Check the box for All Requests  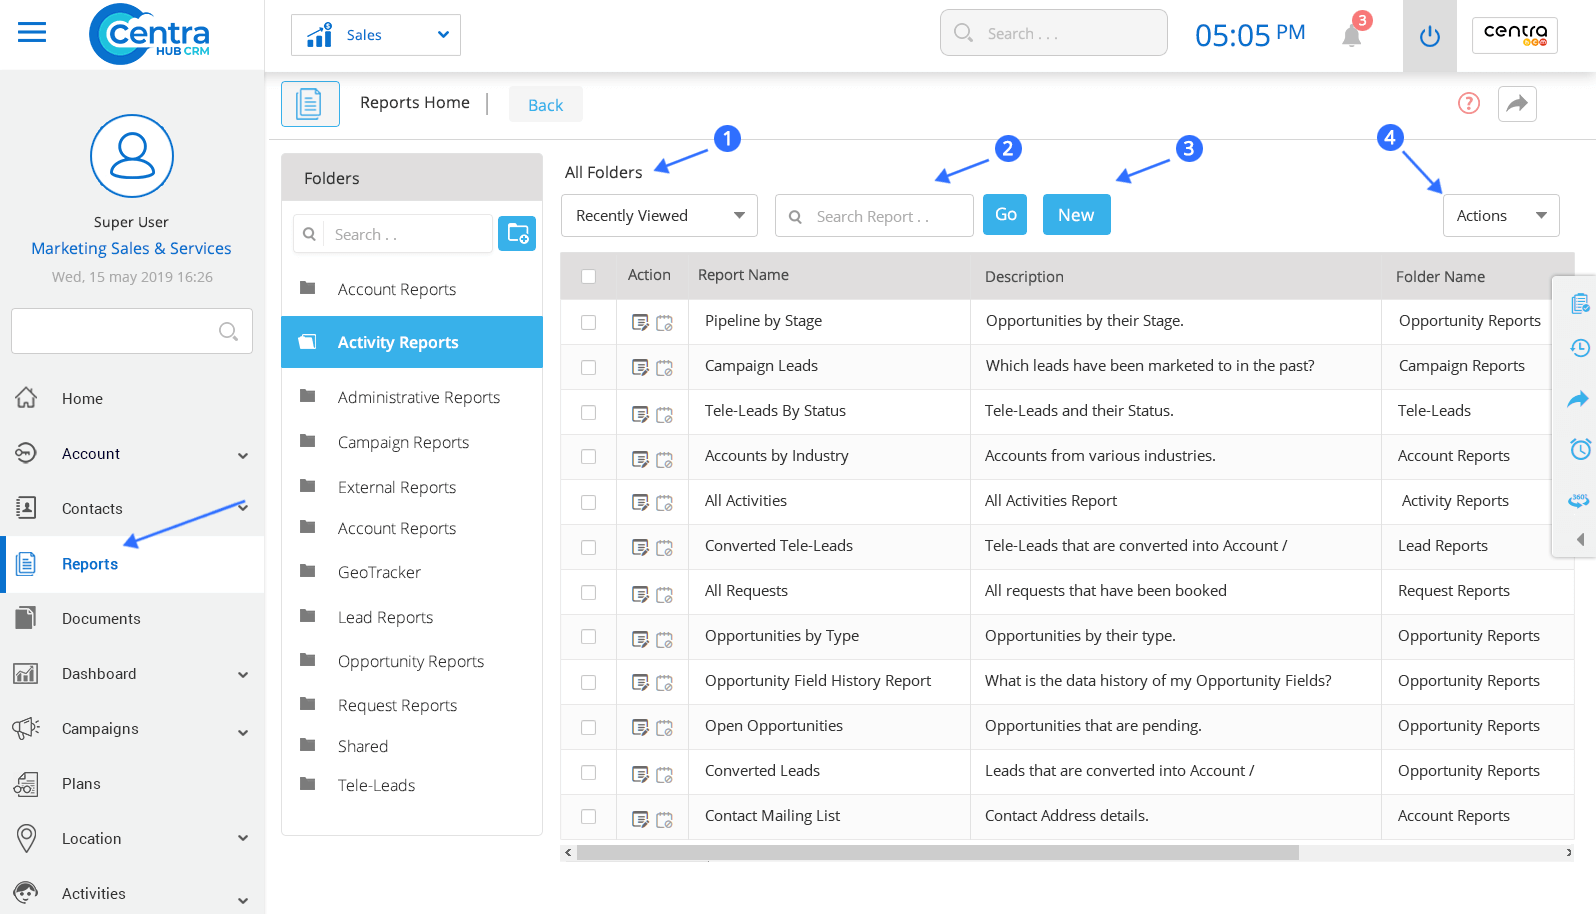[x=588, y=592]
